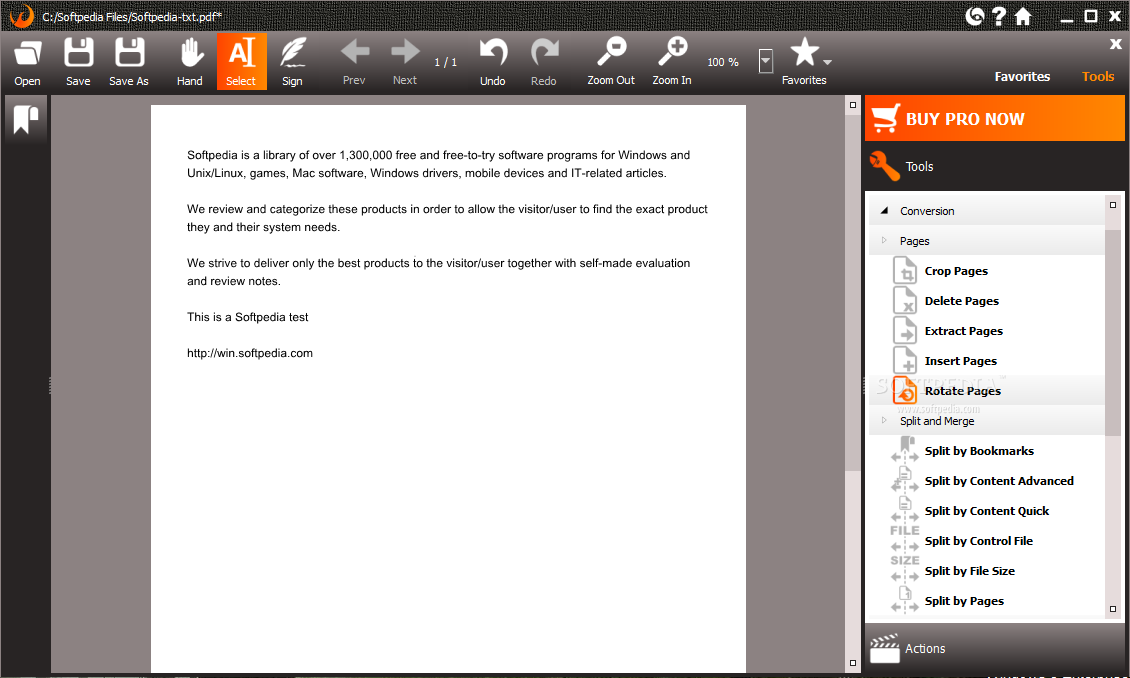Go to next page with Next
This screenshot has width=1130, height=678.
[405, 62]
